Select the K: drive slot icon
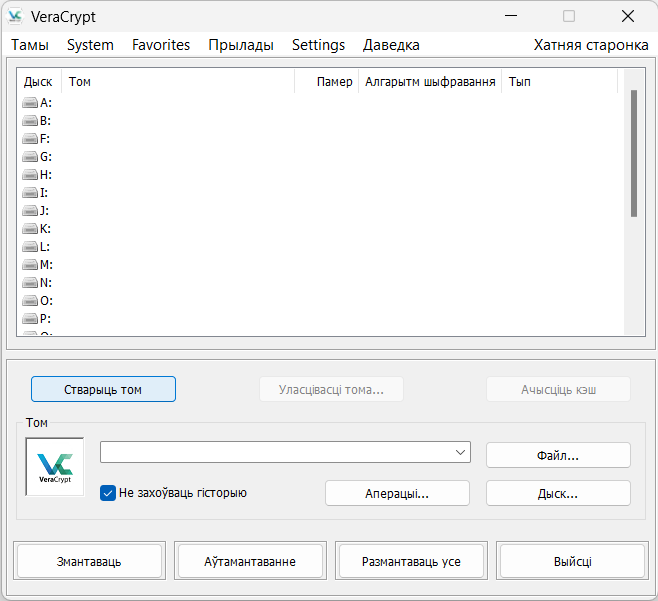This screenshot has width=658, height=601. coord(30,228)
